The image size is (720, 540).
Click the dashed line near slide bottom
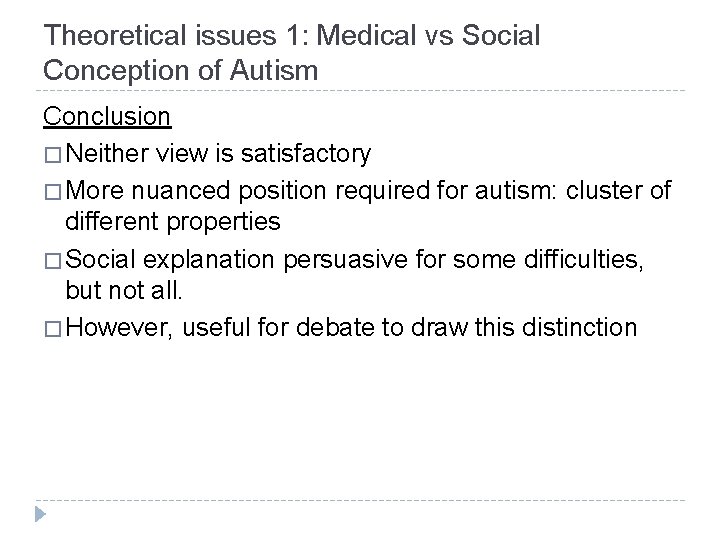tap(360, 500)
